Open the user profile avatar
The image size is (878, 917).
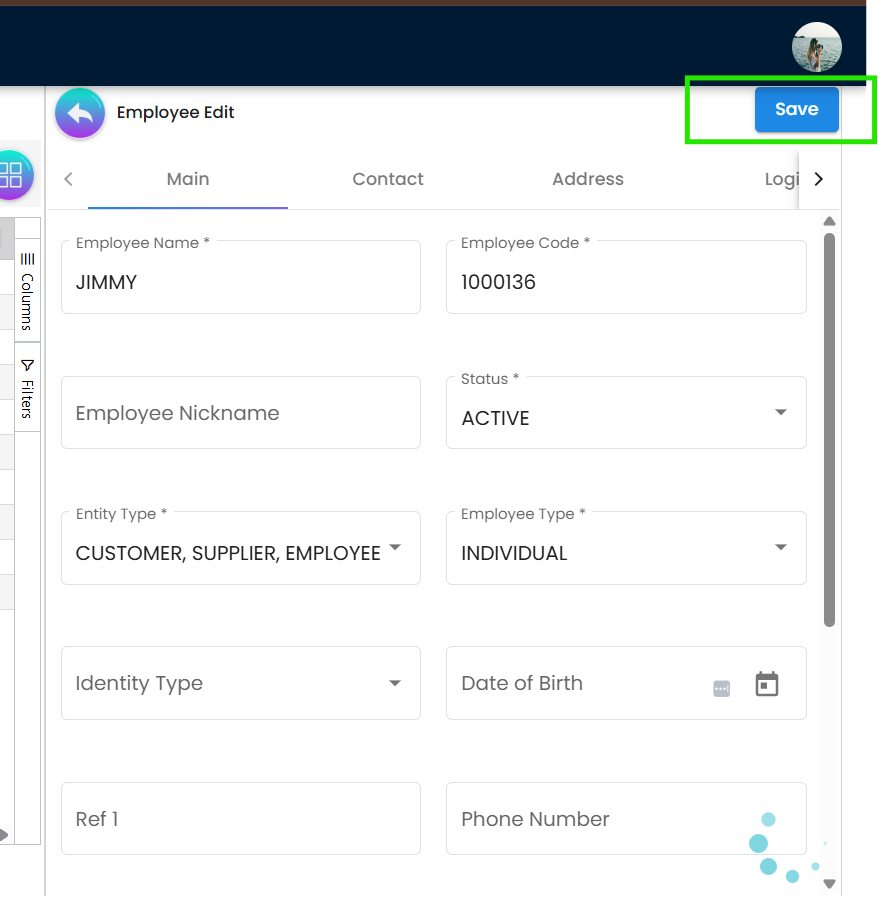point(816,47)
